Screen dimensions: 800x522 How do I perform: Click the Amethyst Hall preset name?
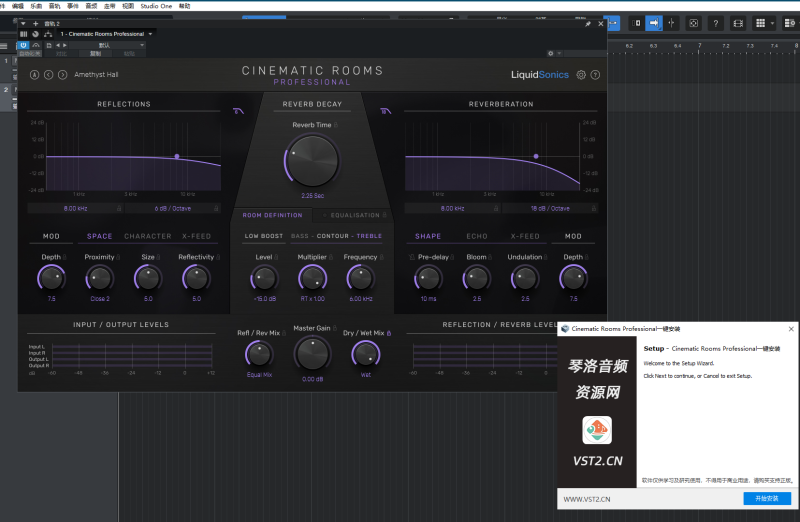coord(96,75)
